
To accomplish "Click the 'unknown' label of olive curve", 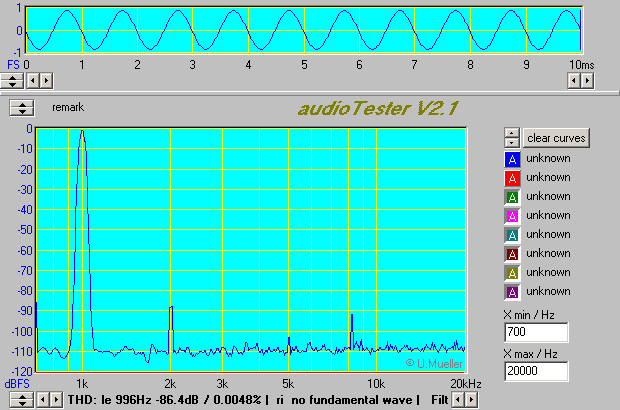I will [x=548, y=272].
